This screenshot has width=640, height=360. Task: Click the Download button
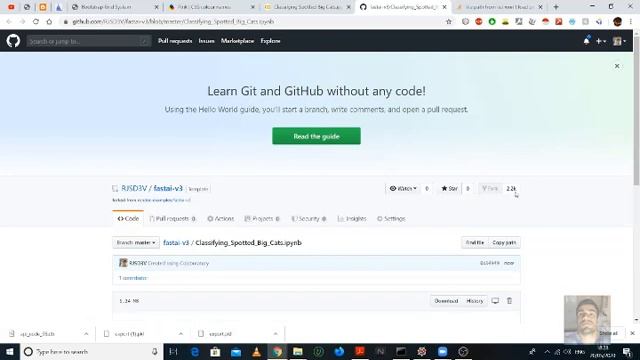coord(446,301)
